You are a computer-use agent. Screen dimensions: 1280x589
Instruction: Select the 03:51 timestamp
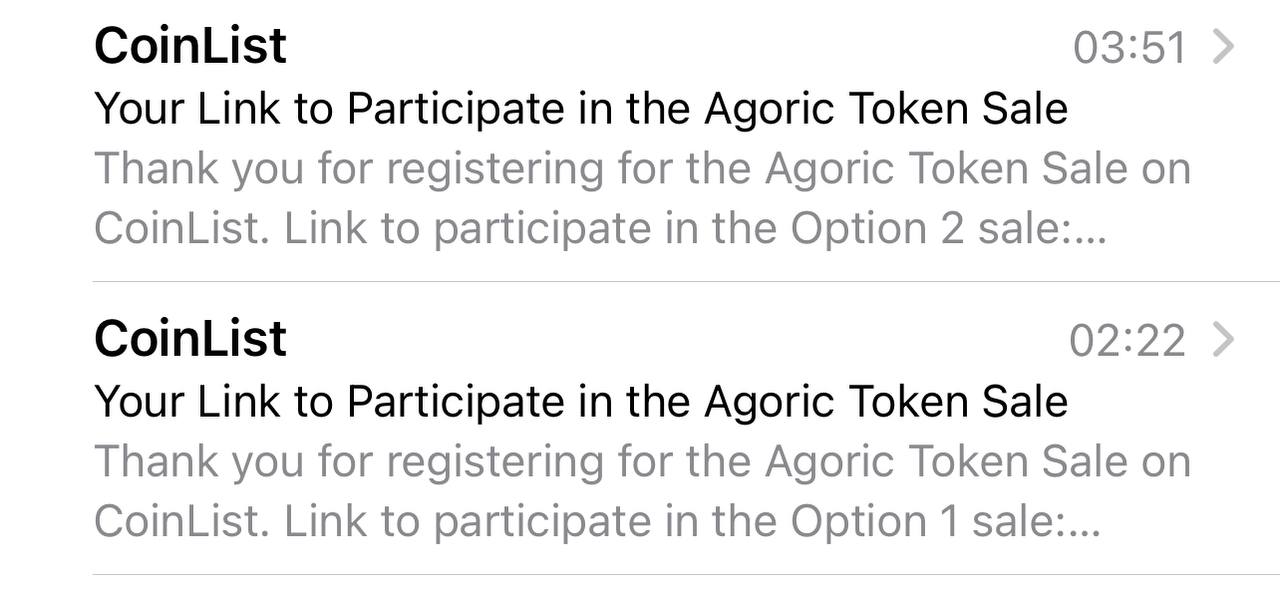pyautogui.click(x=1130, y=48)
